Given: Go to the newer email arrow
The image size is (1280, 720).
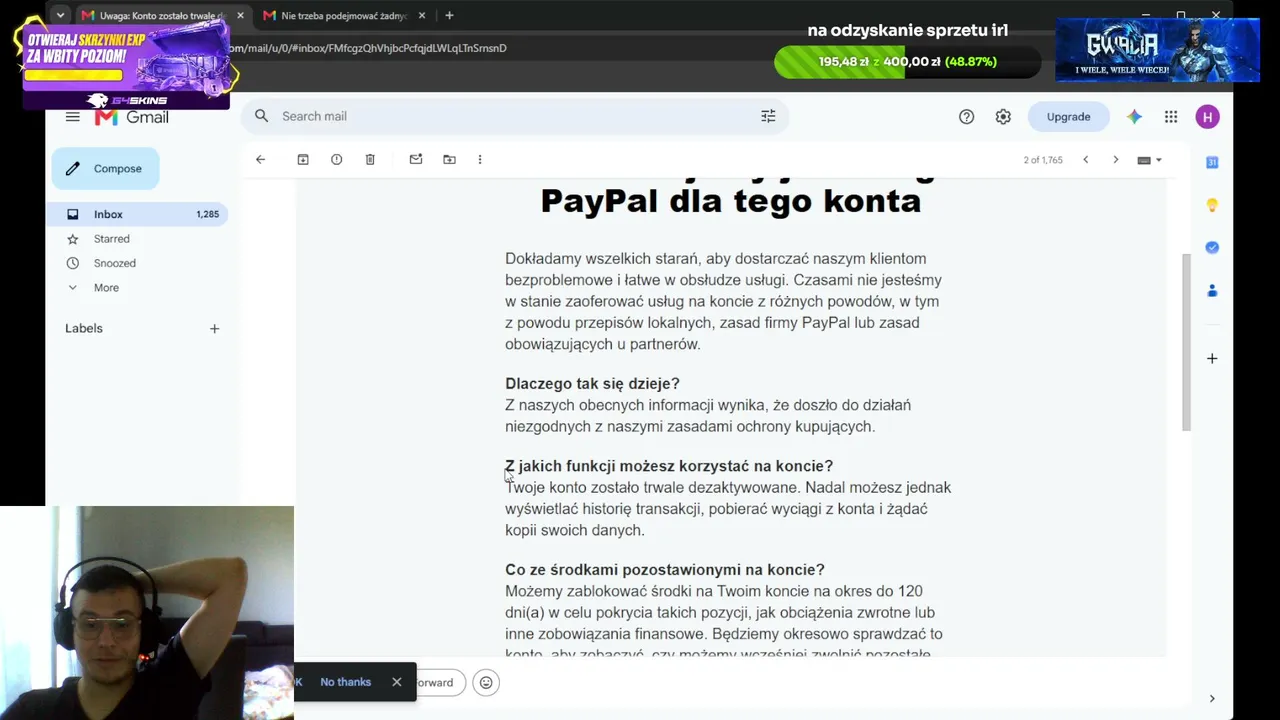Looking at the screenshot, I should (x=1085, y=160).
